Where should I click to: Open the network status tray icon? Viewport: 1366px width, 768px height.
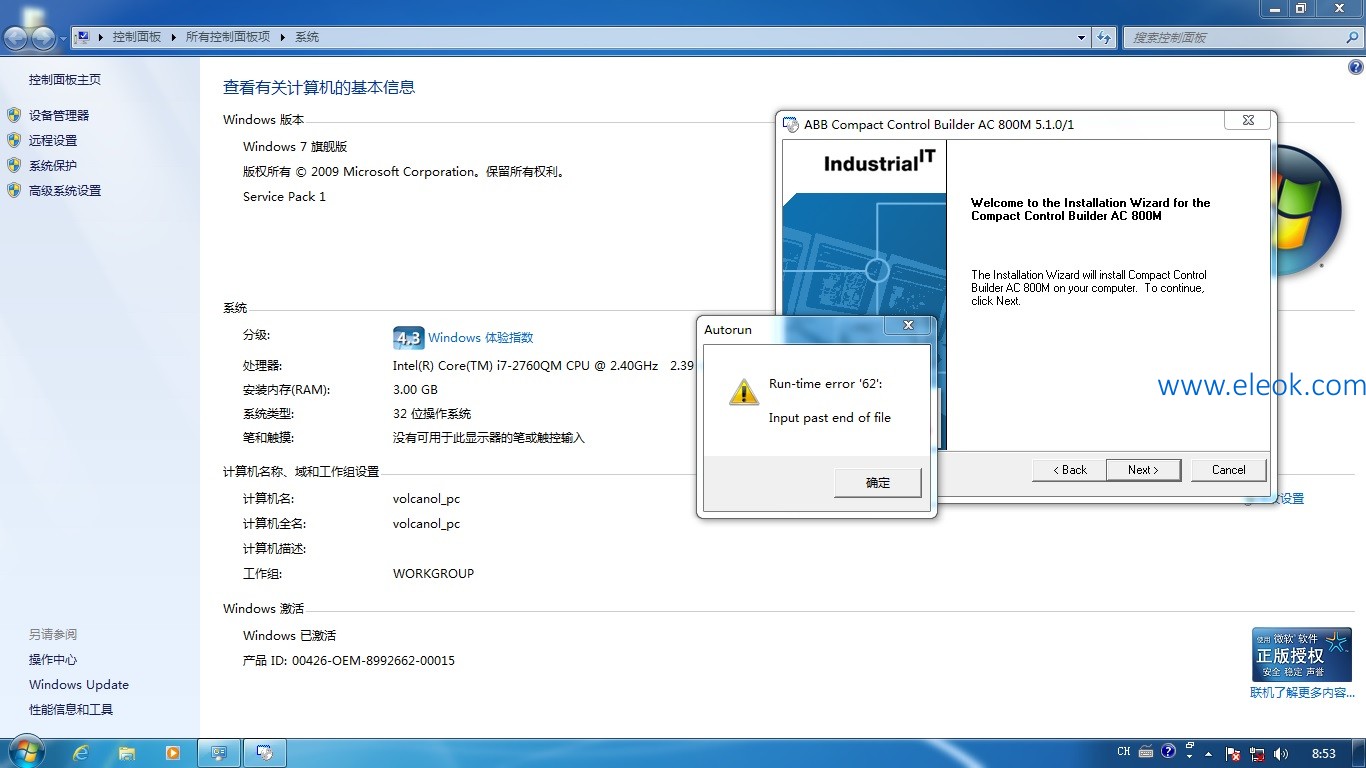1258,753
